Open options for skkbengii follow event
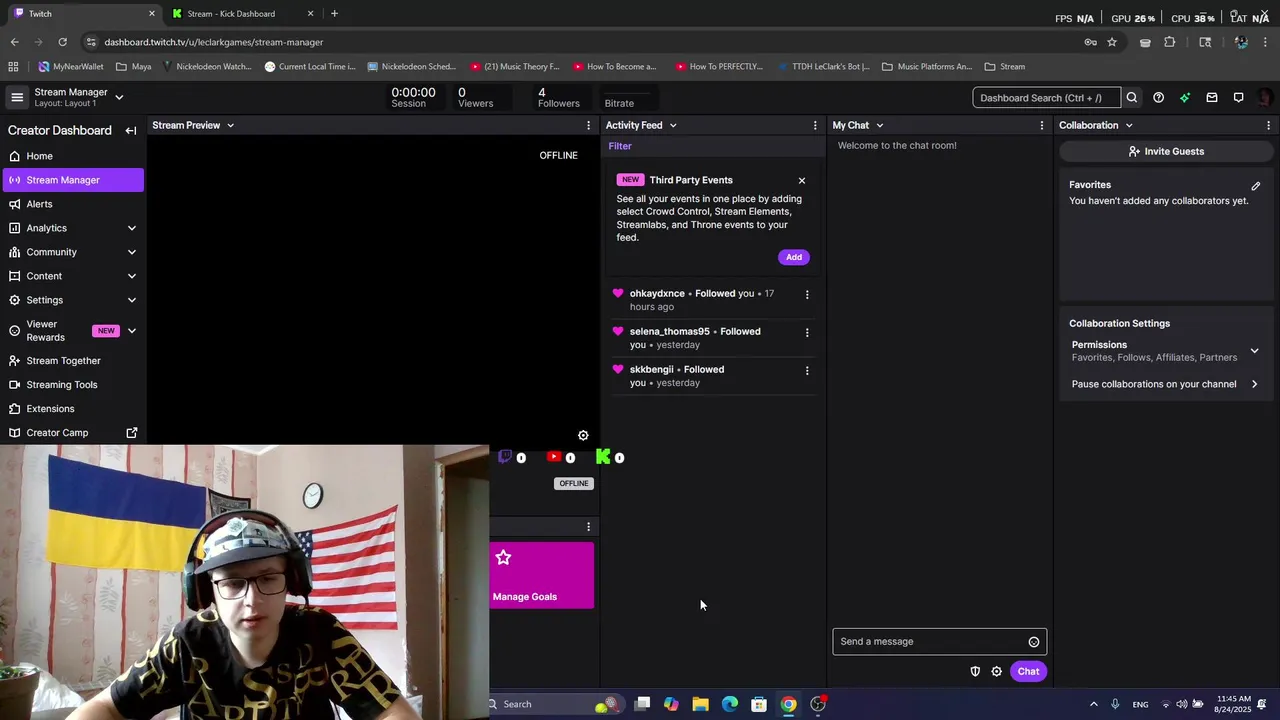Image resolution: width=1280 pixels, height=720 pixels. [807, 370]
